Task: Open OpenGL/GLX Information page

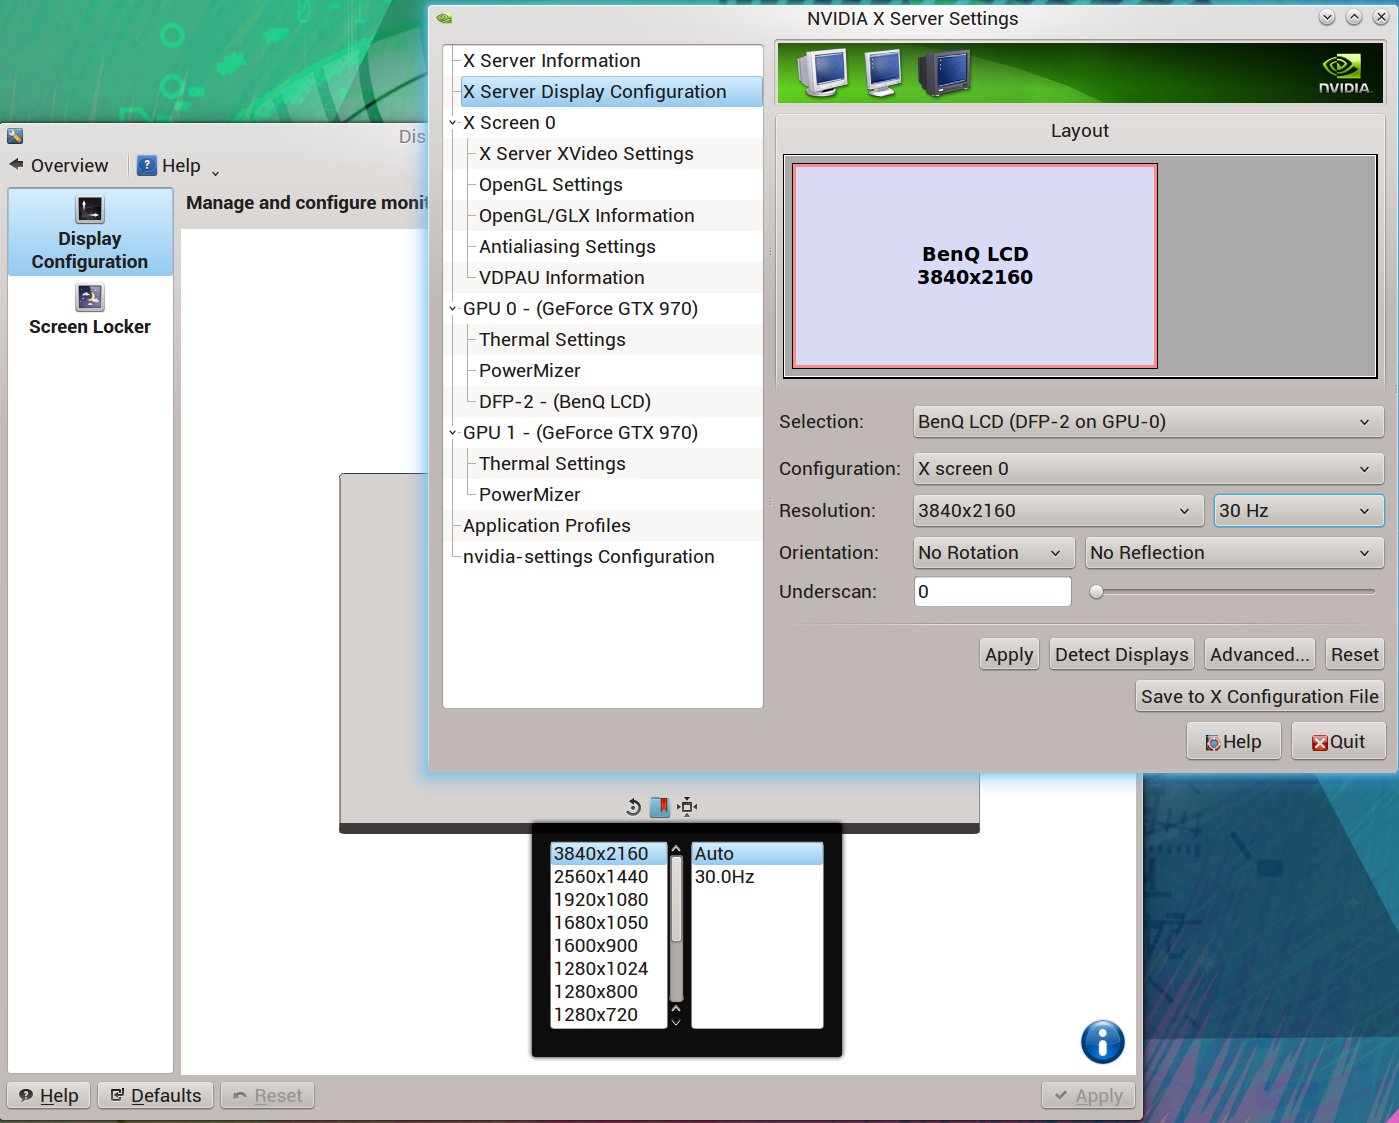Action: (x=586, y=216)
